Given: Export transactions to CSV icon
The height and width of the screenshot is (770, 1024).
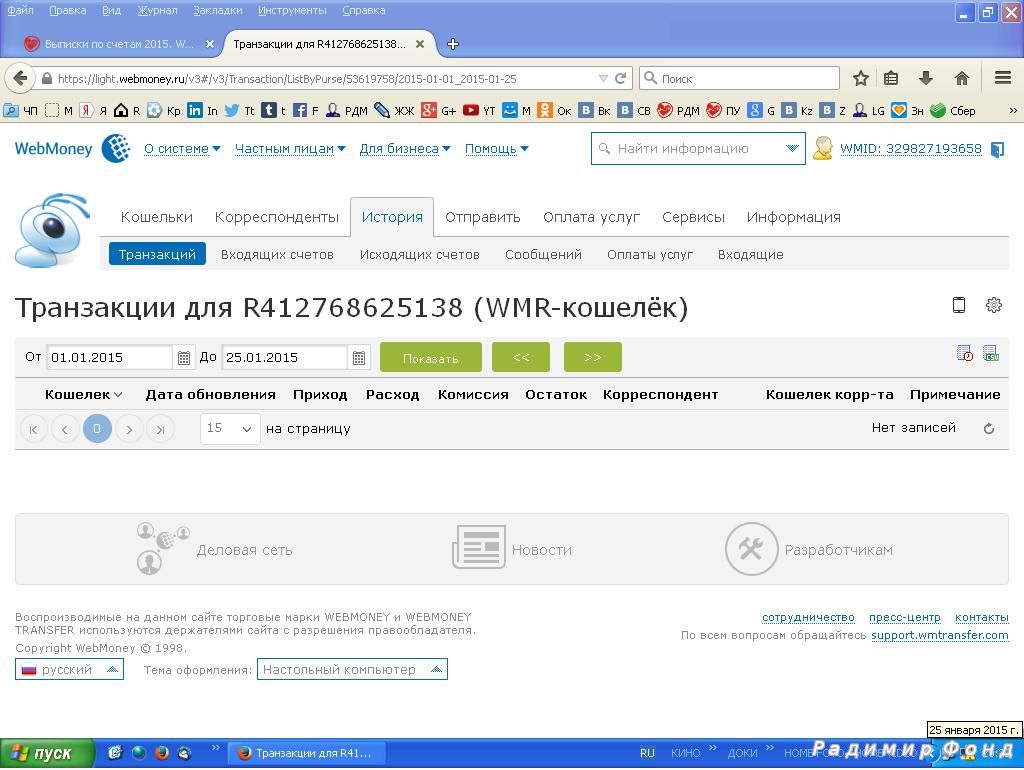Looking at the screenshot, I should coord(991,353).
